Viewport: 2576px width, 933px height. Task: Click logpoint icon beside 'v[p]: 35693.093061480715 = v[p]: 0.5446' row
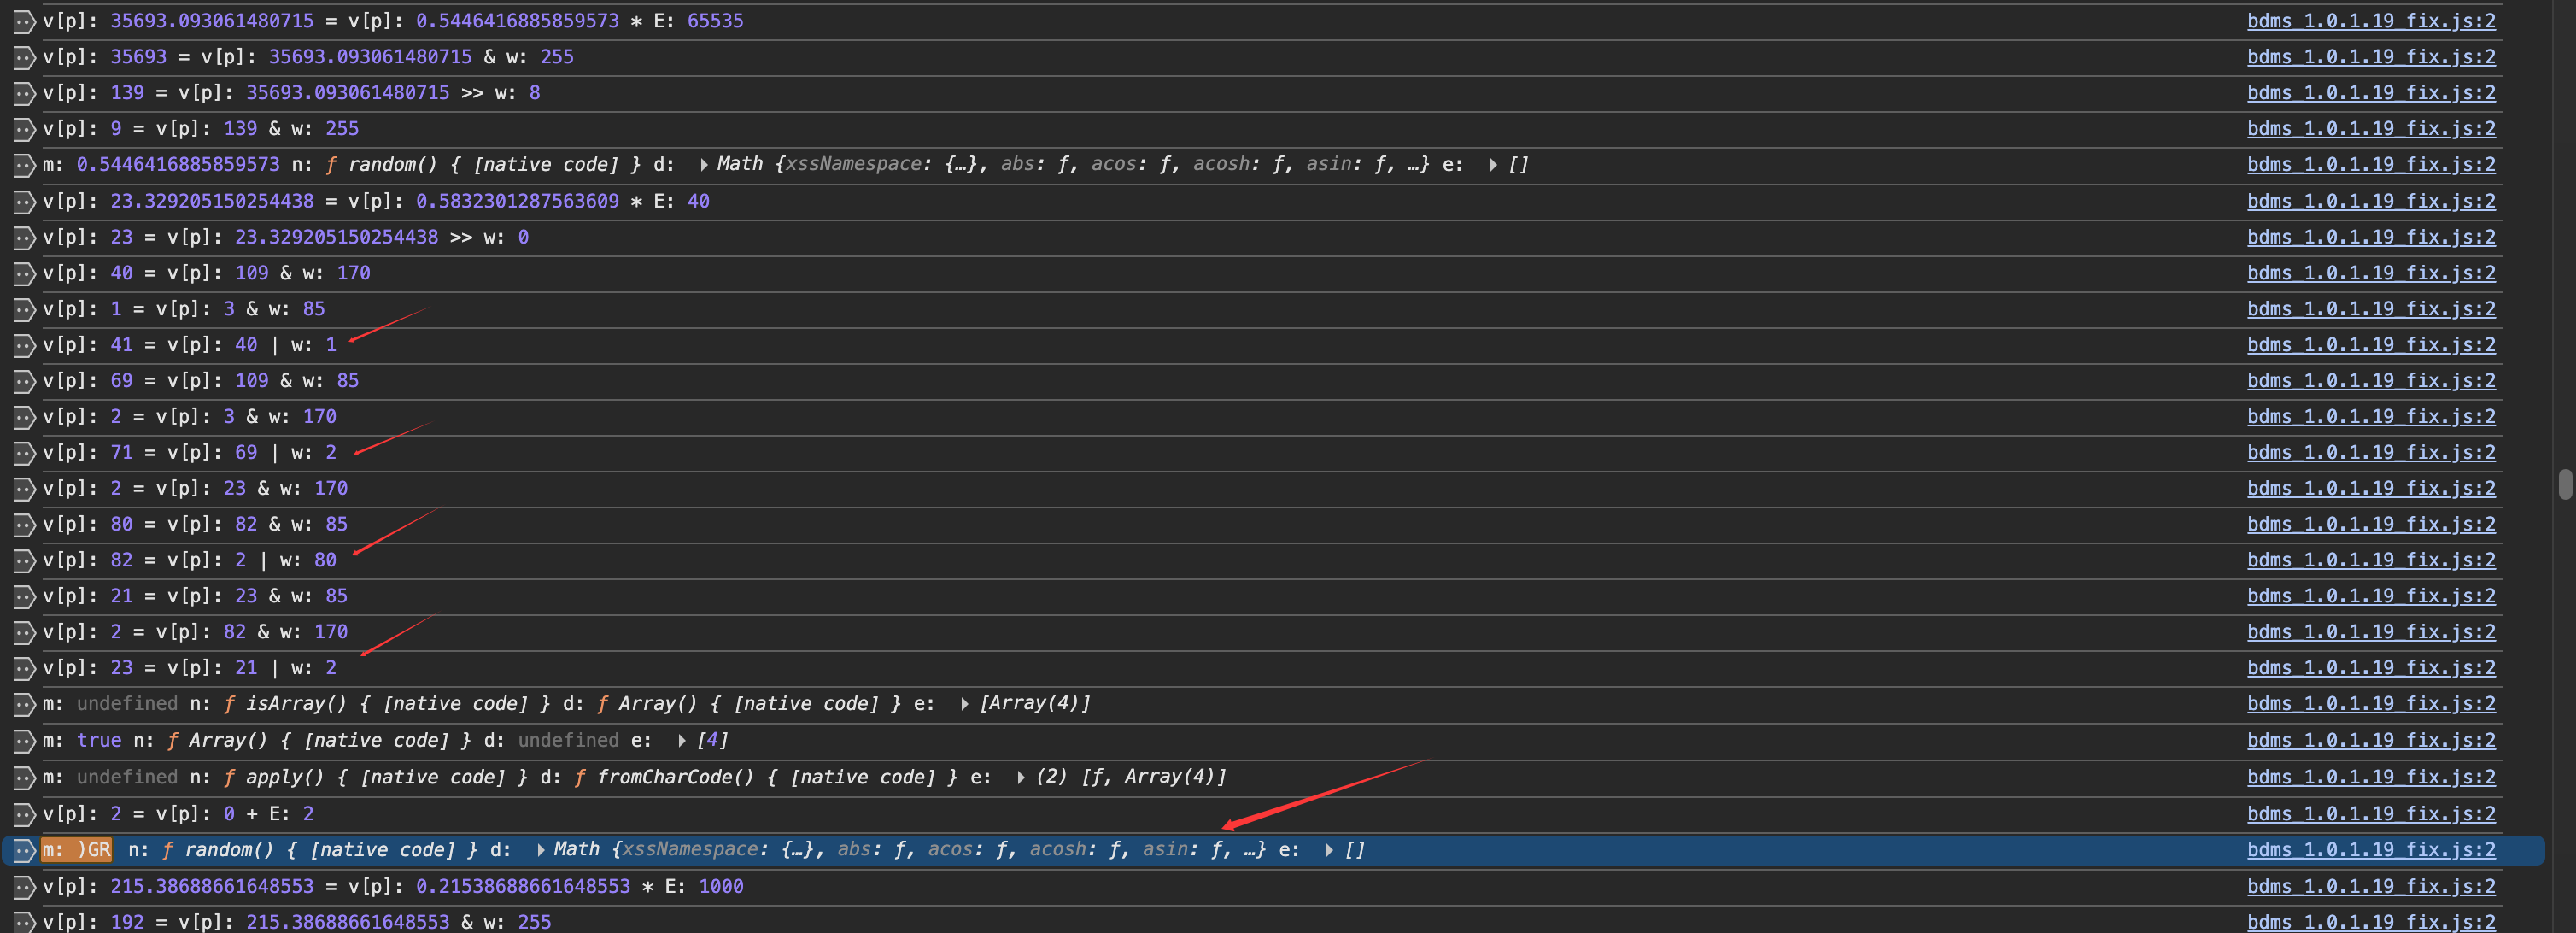pyautogui.click(x=24, y=21)
